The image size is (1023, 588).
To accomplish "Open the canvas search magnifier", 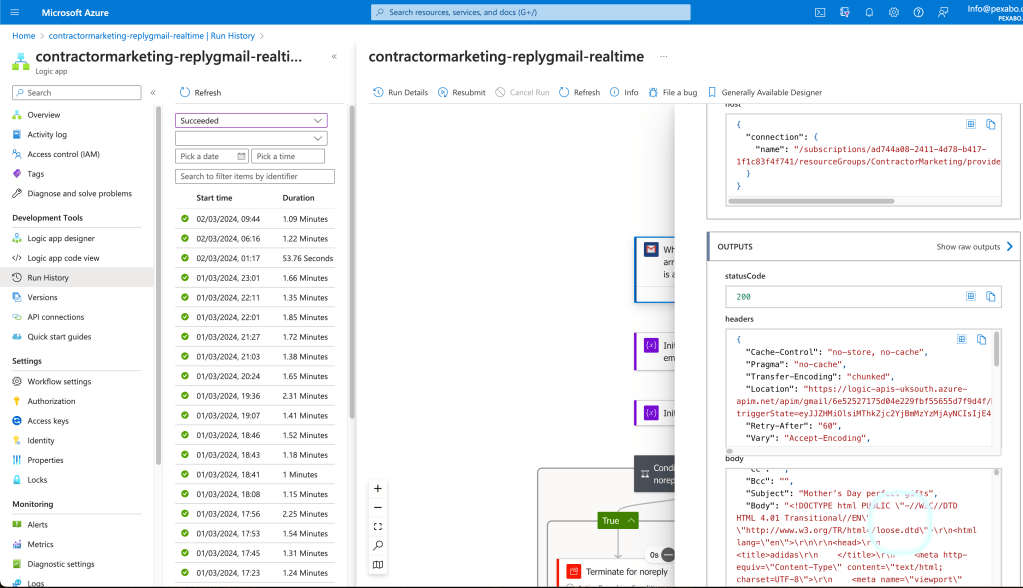I will click(378, 546).
